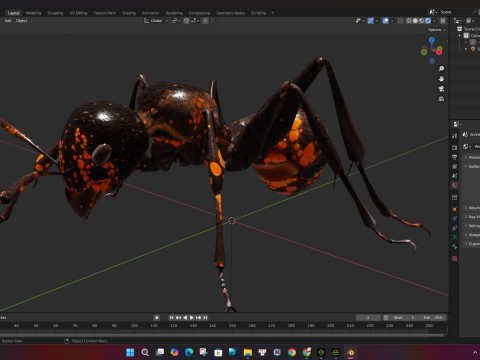Open the Tool tab in Properties editor
The width and height of the screenshot is (480, 360).
pos(455,136)
